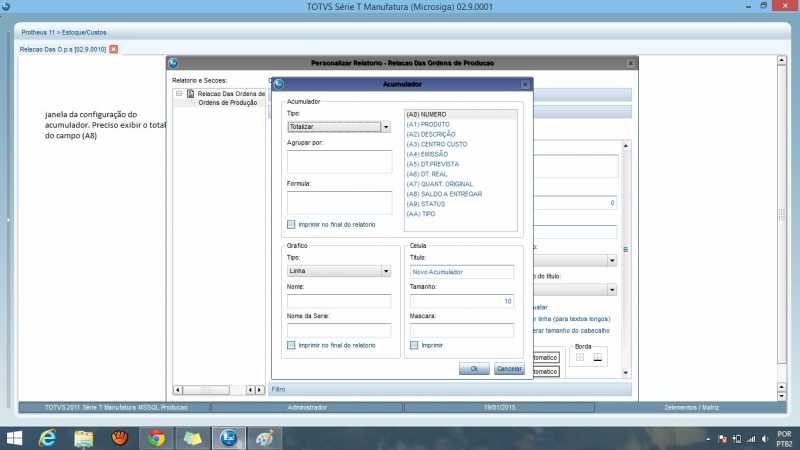Open the Windows Start menu
The image size is (800, 450).
tap(14, 438)
